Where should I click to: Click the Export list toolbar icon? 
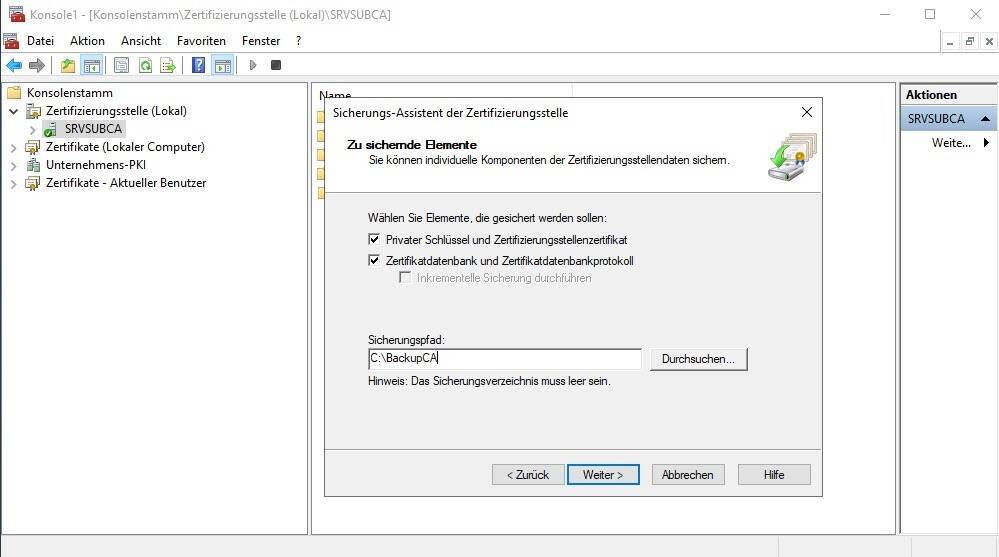pos(168,65)
